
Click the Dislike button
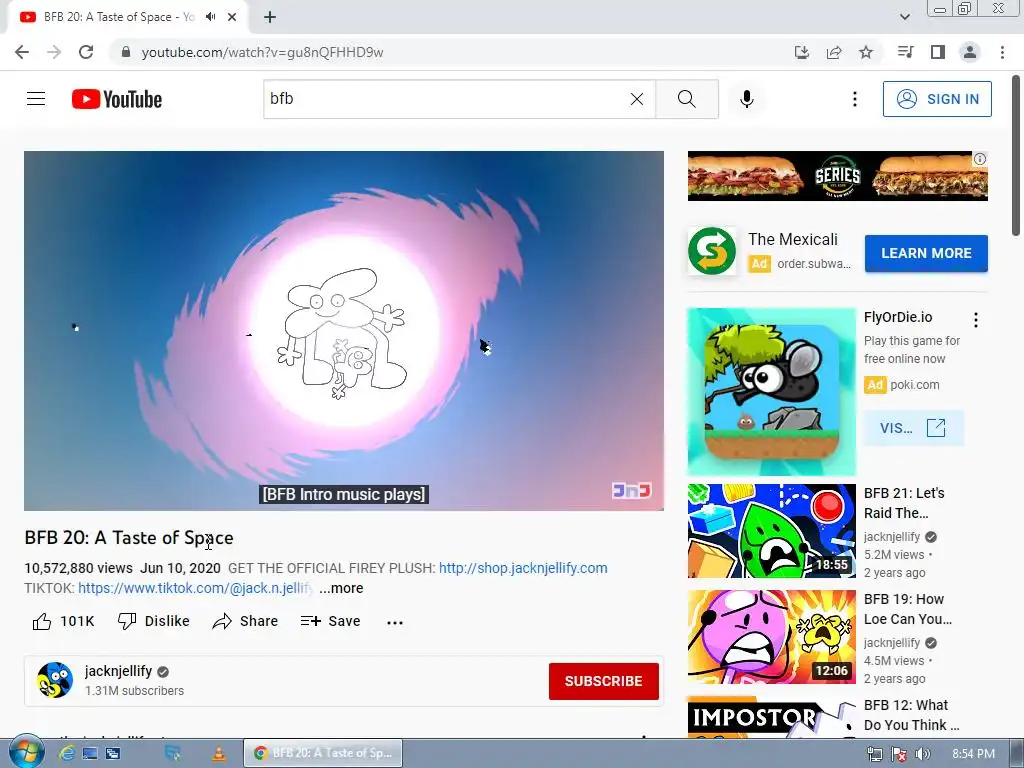coord(153,621)
